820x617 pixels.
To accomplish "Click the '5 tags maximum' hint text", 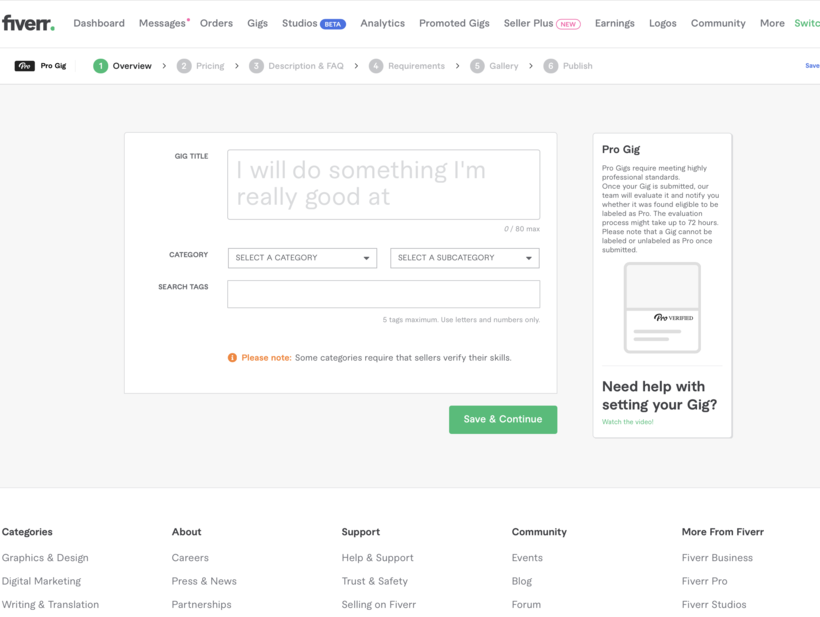I will pyautogui.click(x=461, y=319).
